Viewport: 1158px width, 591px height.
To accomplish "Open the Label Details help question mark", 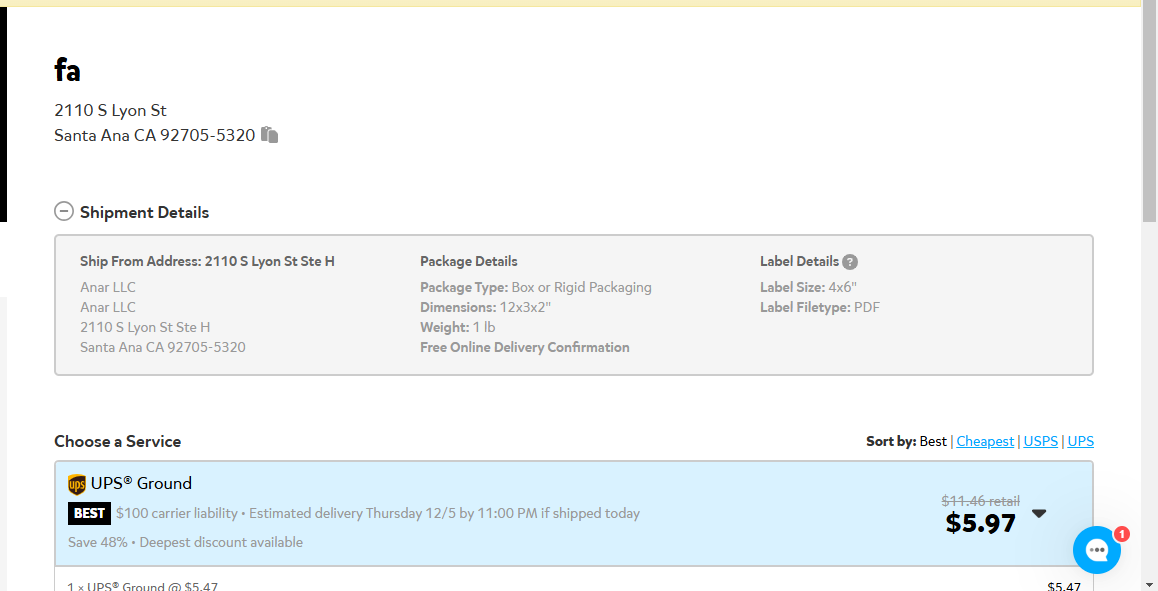I will click(850, 262).
